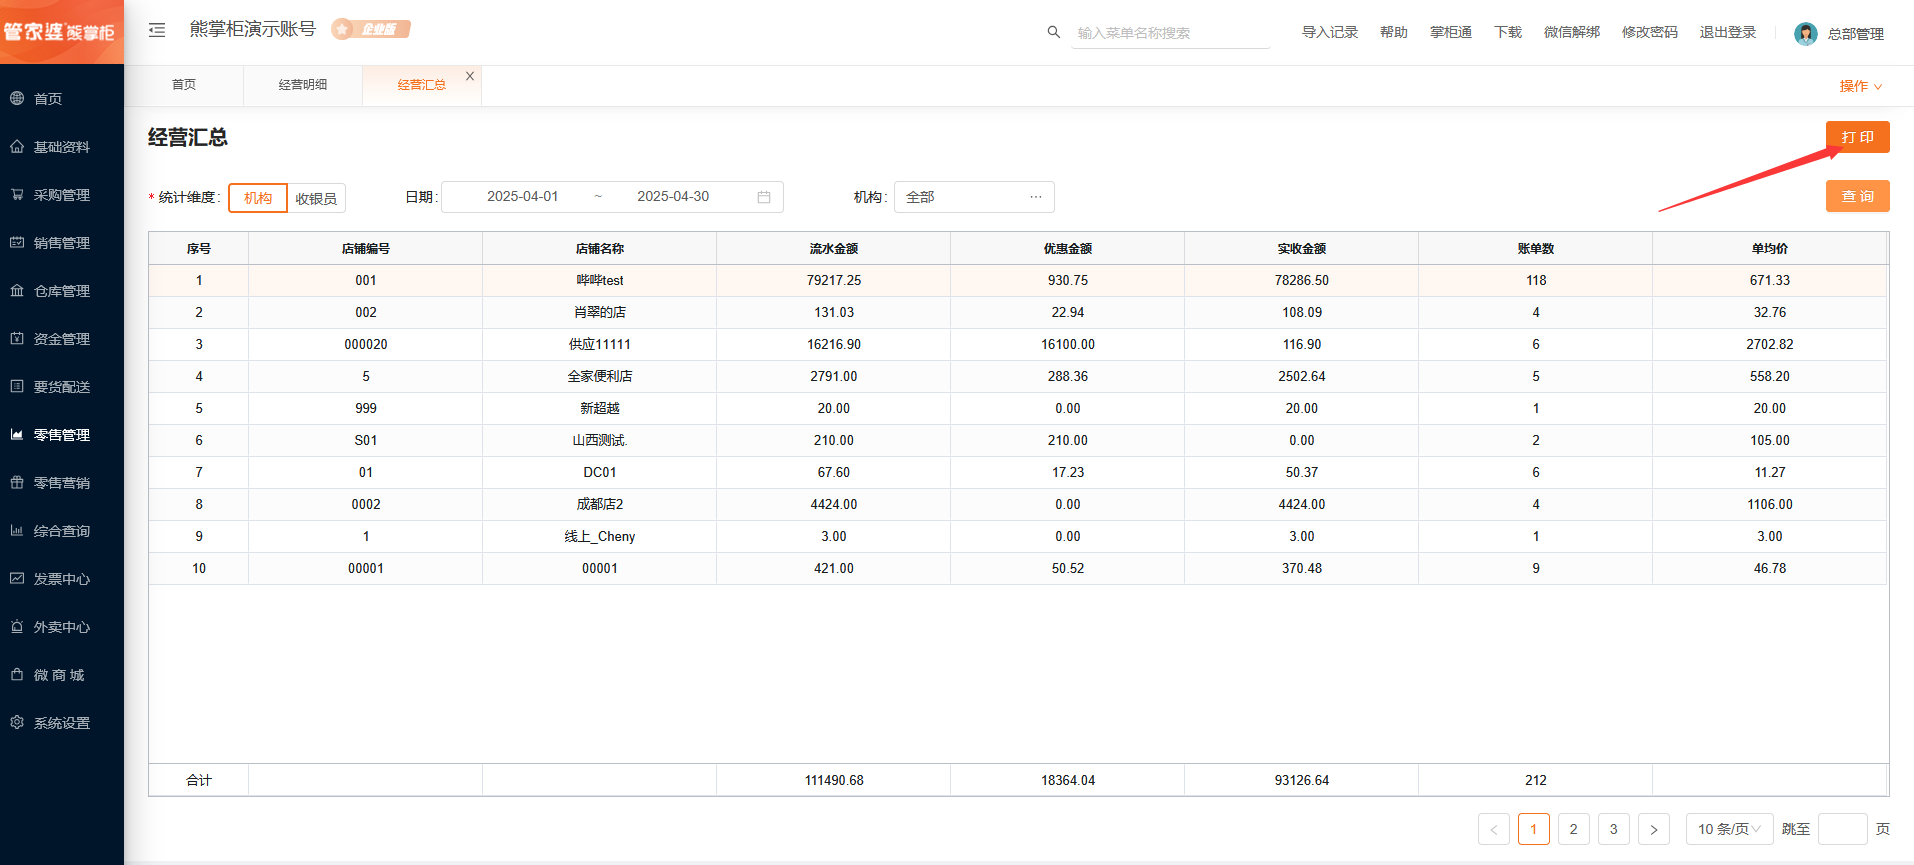Click the 实收金额 column header
The height and width of the screenshot is (865, 1914).
click(1301, 249)
